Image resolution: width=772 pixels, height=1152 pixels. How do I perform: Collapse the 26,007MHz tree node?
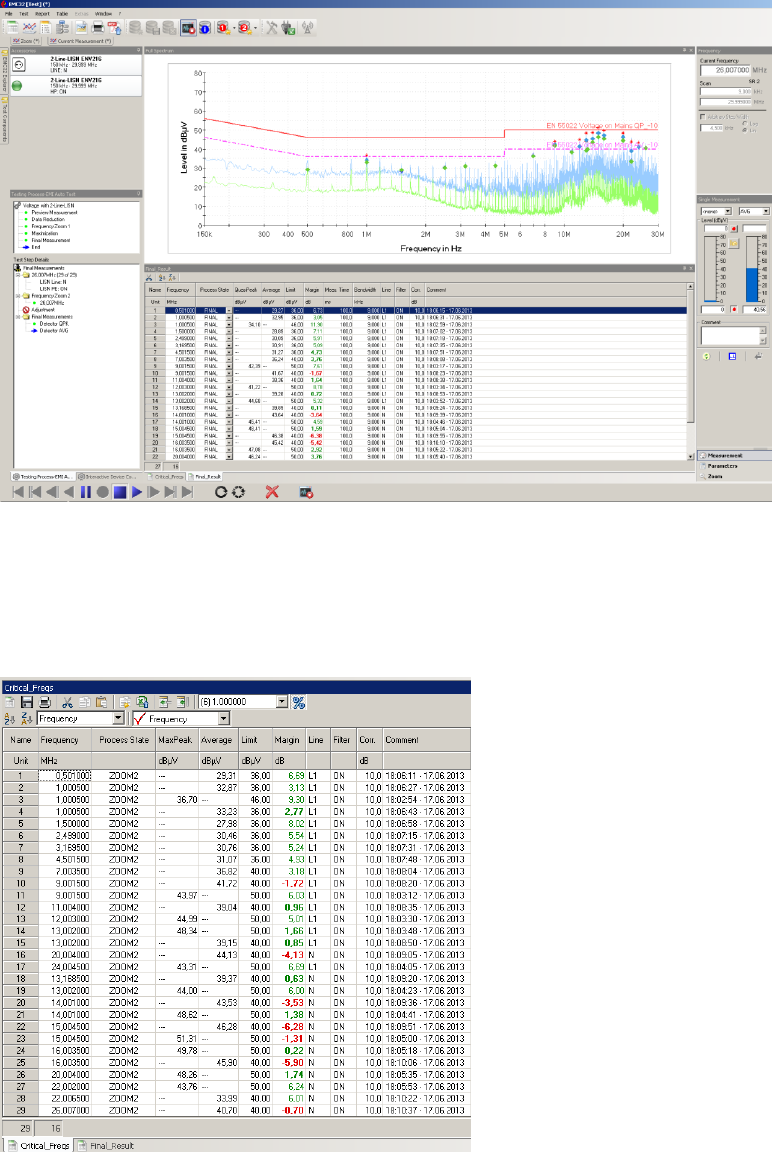[x=18, y=275]
